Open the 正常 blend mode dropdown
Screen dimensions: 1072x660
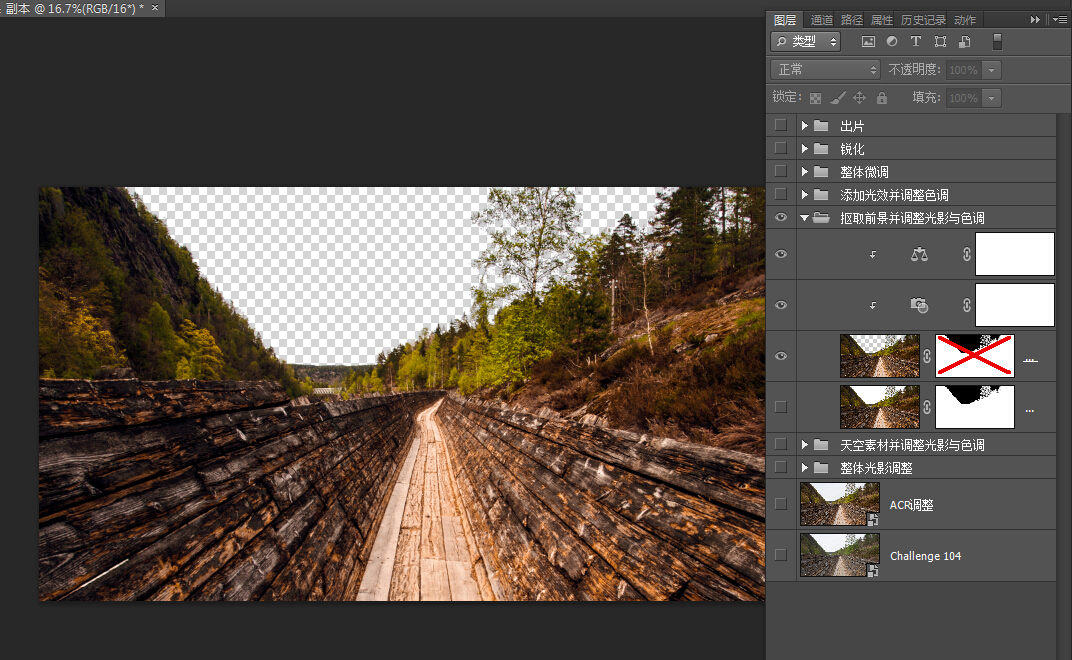point(825,70)
